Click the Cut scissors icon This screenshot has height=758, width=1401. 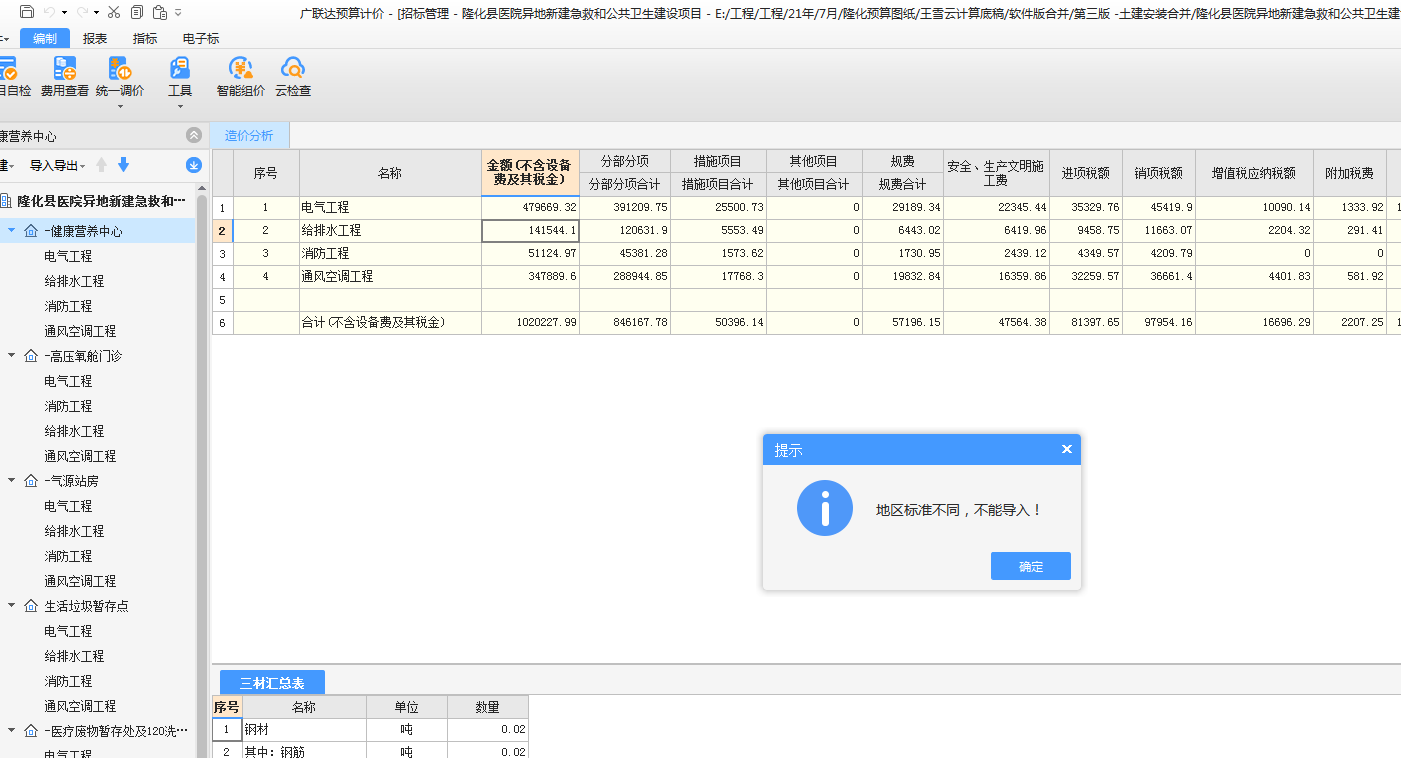point(114,12)
